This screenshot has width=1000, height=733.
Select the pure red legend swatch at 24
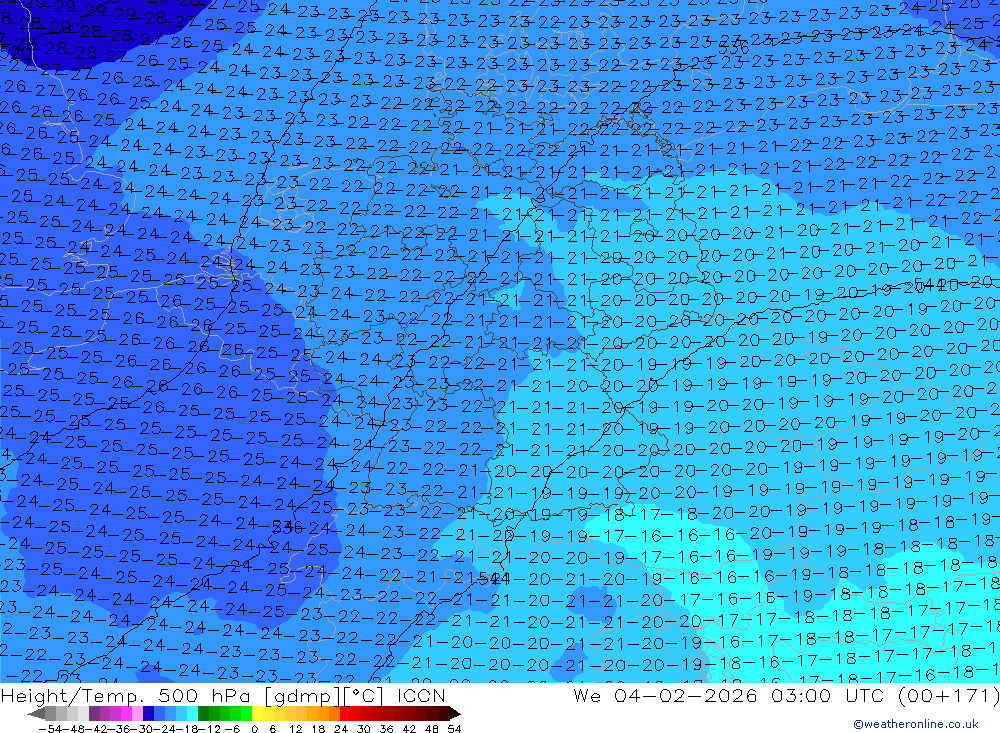(345, 714)
